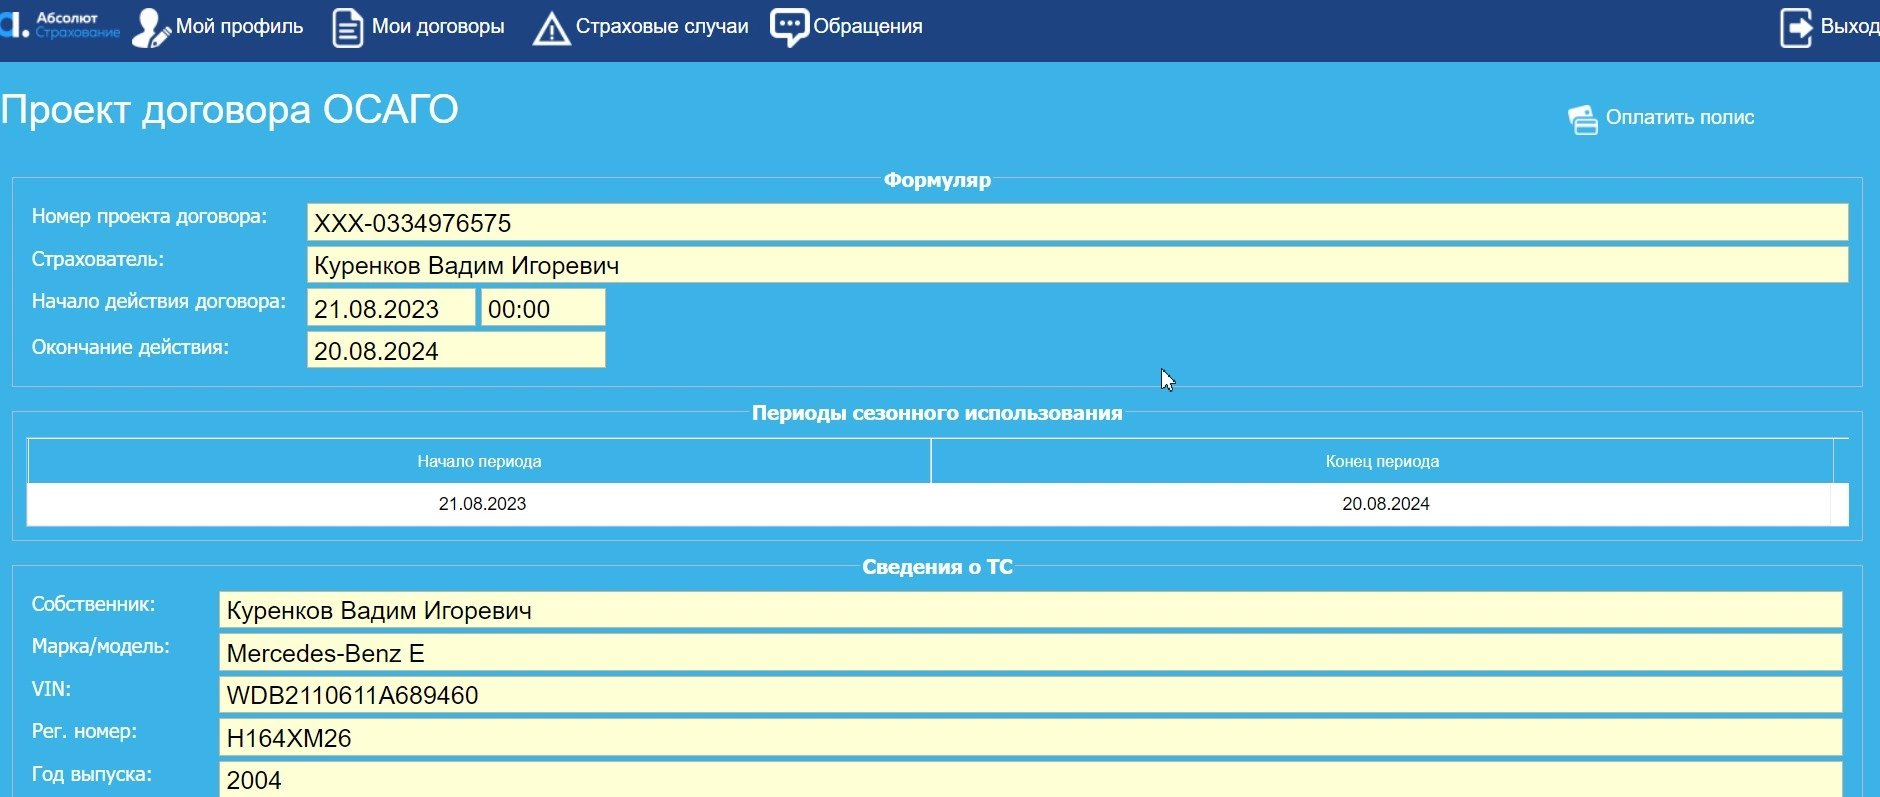Select the Окончание действия date field

point(455,350)
